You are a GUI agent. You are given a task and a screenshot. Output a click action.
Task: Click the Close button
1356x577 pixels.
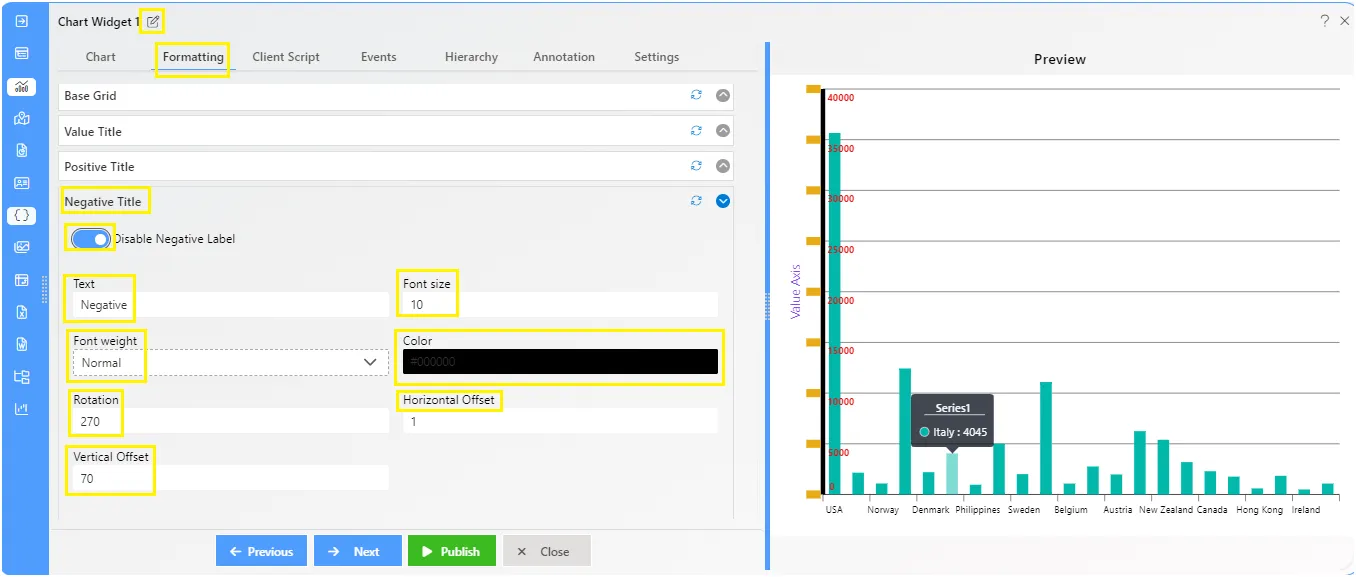tap(546, 551)
